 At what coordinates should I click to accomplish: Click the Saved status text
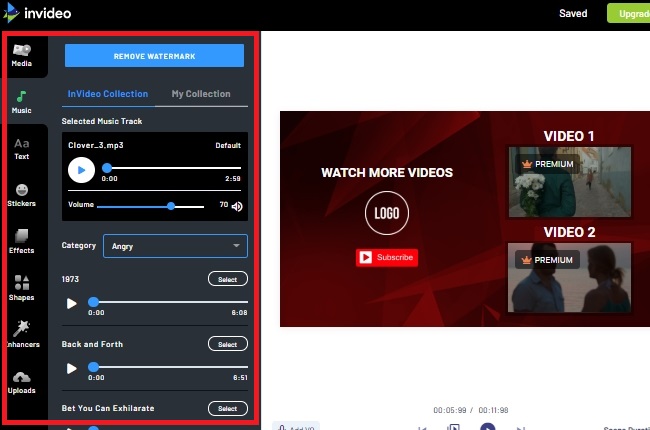[573, 13]
